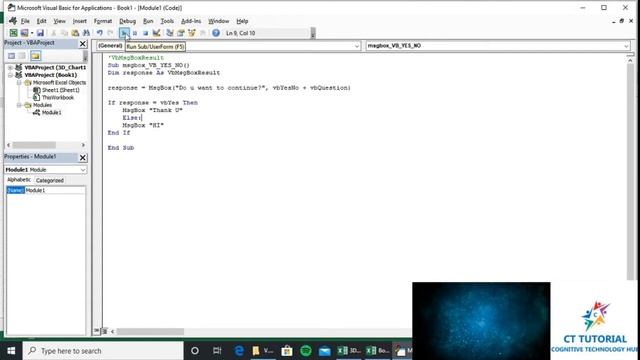The width and height of the screenshot is (640, 360).
Task: Open the Format menu
Action: click(x=103, y=21)
